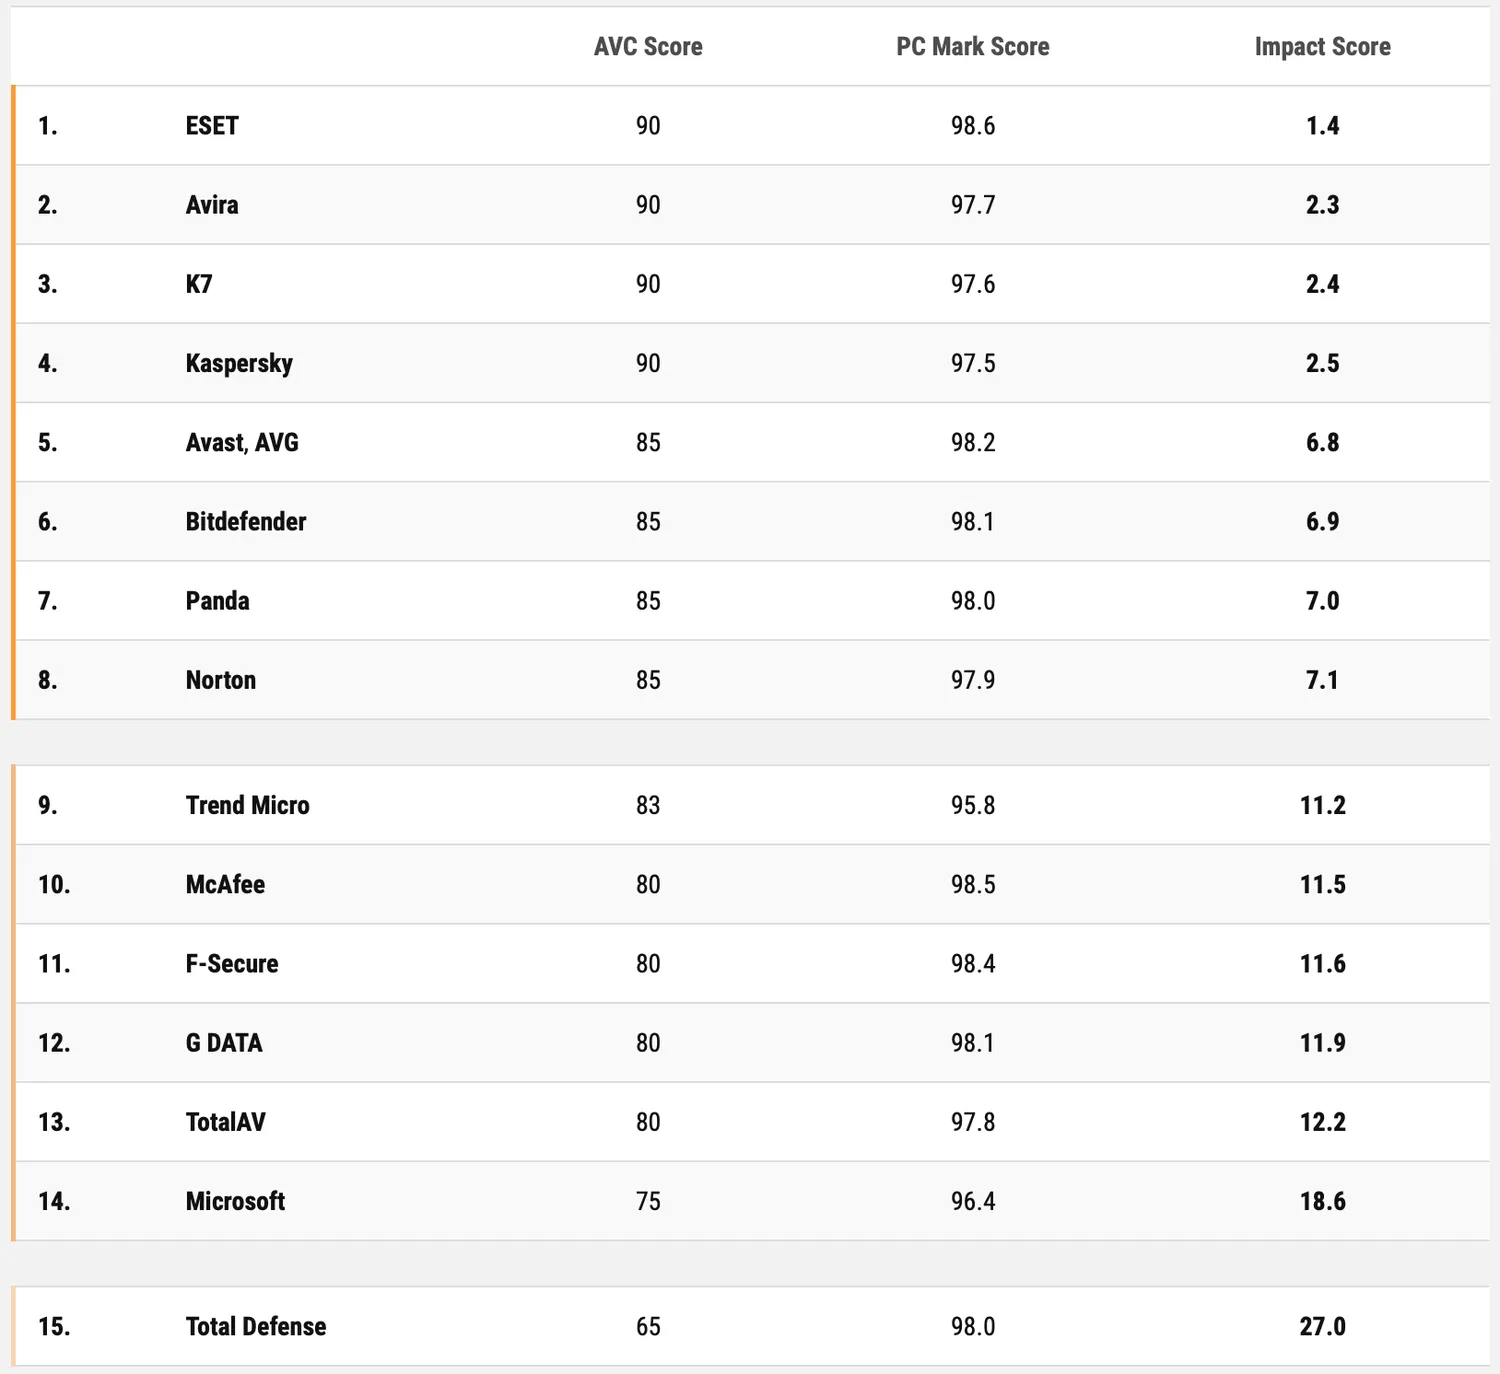Select the TotalAV row name
This screenshot has height=1374, width=1500.
point(226,1122)
